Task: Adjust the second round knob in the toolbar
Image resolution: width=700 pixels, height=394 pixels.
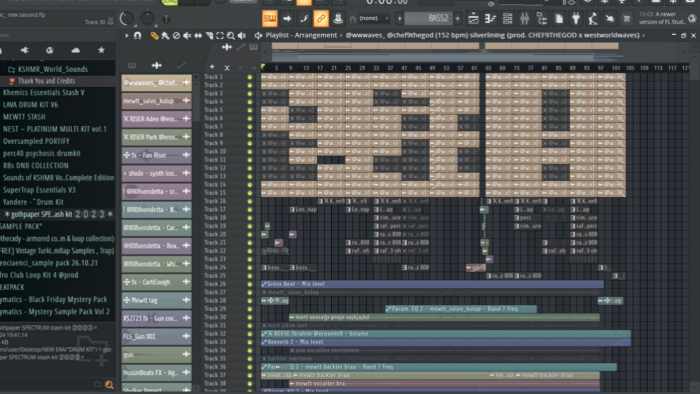Action: [147, 19]
